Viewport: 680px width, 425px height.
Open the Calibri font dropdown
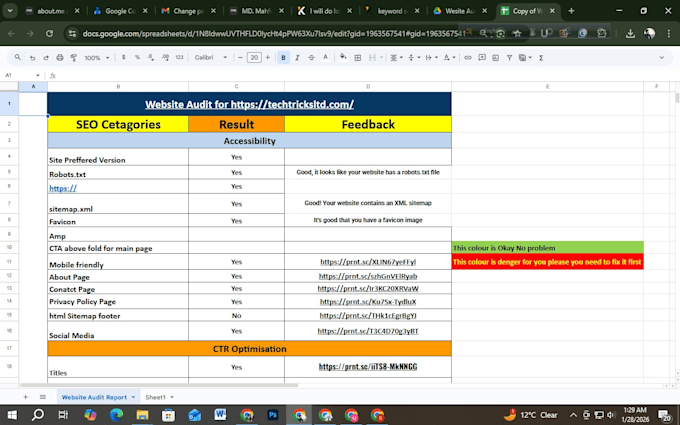(x=211, y=58)
